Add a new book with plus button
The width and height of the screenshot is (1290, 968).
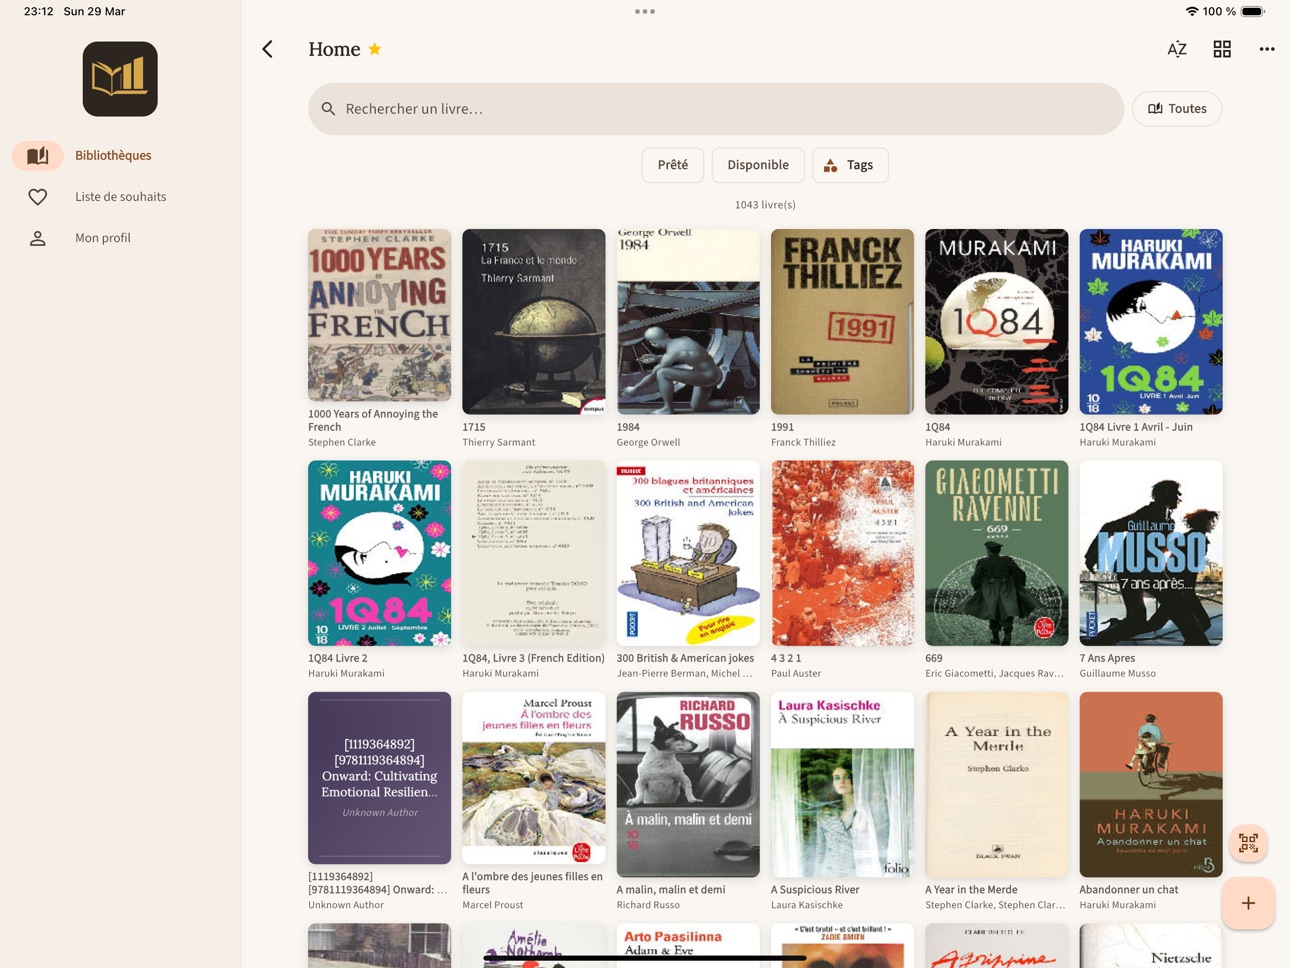[1248, 904]
